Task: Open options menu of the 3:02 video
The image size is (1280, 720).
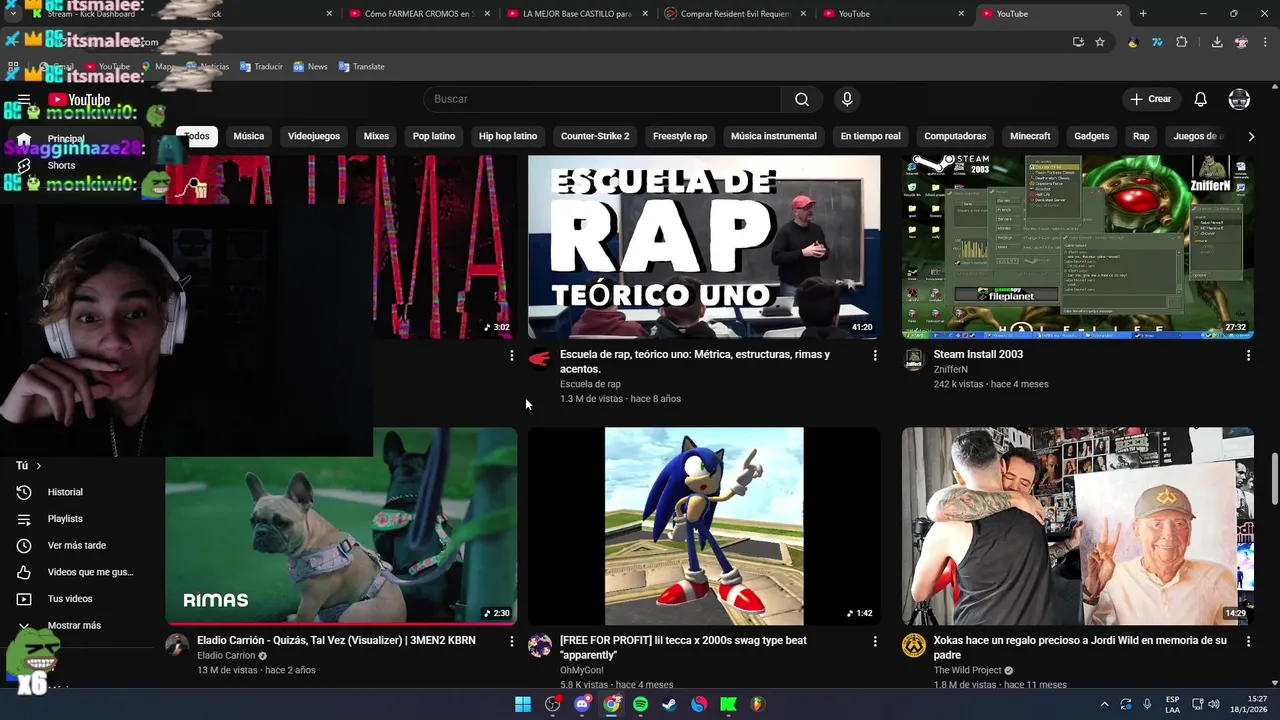Action: tap(512, 355)
